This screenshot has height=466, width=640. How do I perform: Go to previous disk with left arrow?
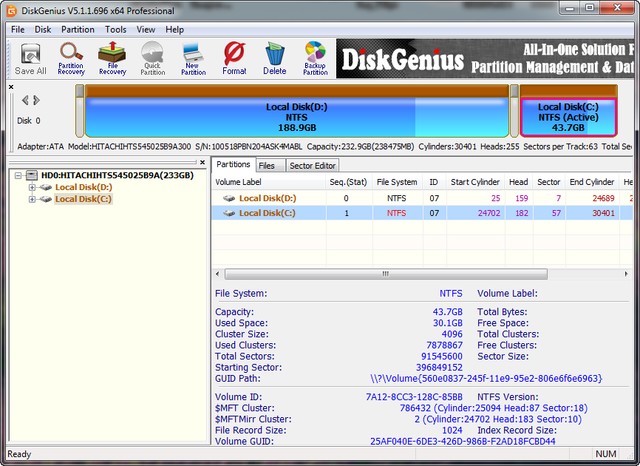(x=25, y=100)
